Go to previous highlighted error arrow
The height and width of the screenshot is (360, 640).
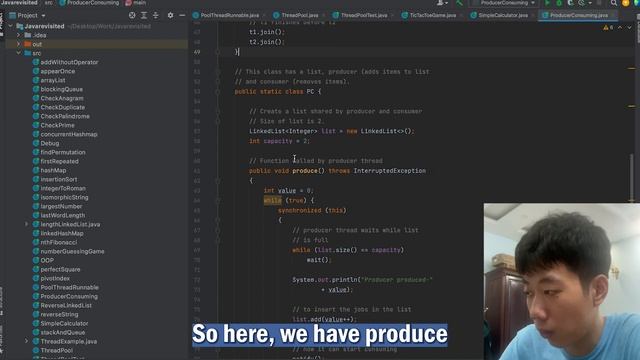pyautogui.click(x=620, y=27)
